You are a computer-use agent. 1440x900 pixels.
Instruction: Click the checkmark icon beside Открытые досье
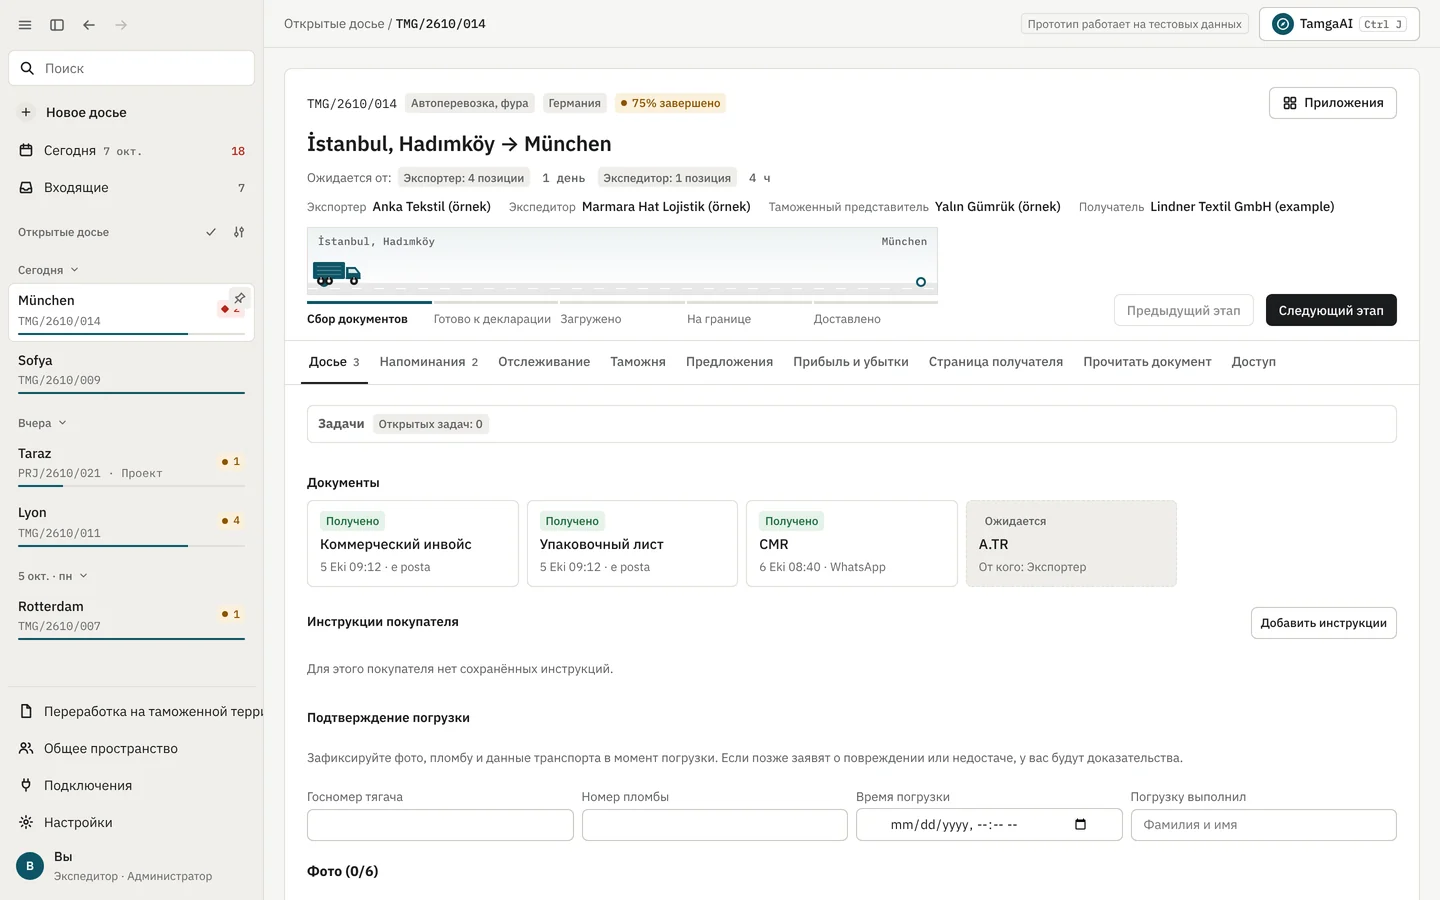(211, 232)
